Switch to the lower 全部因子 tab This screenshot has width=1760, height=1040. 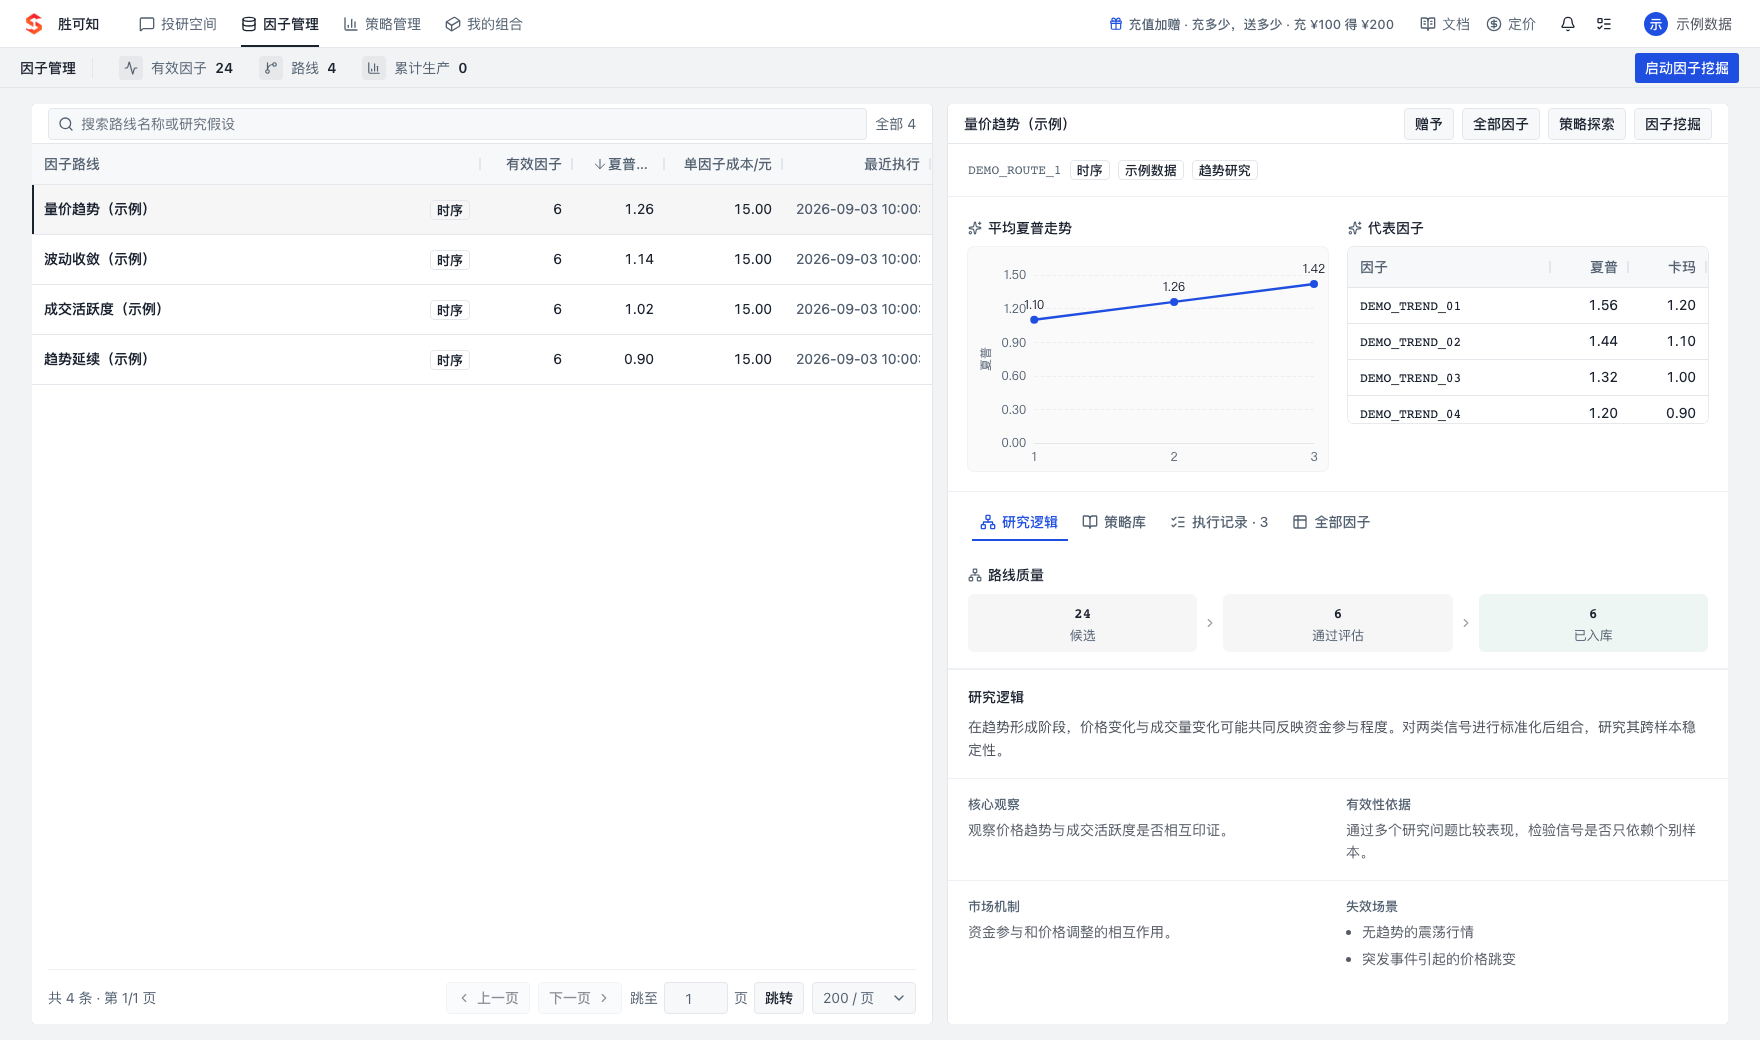[1331, 522]
